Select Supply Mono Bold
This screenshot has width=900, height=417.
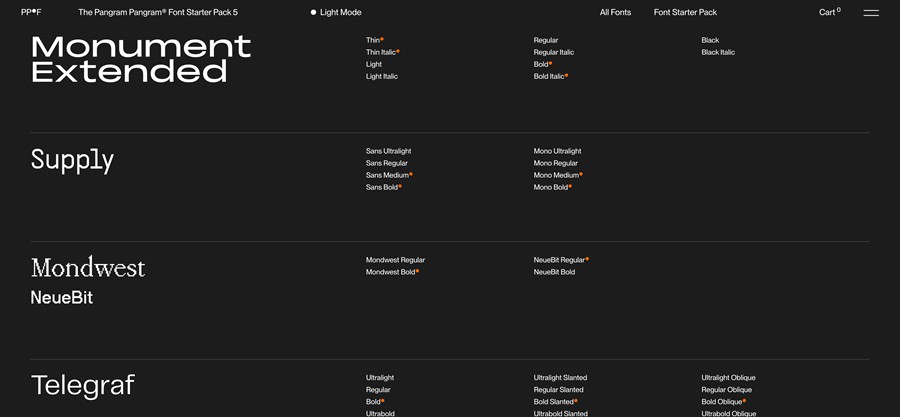click(x=553, y=188)
